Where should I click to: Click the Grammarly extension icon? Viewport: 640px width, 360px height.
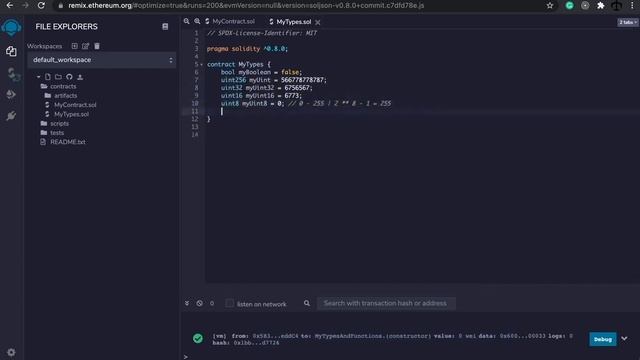click(x=569, y=5)
